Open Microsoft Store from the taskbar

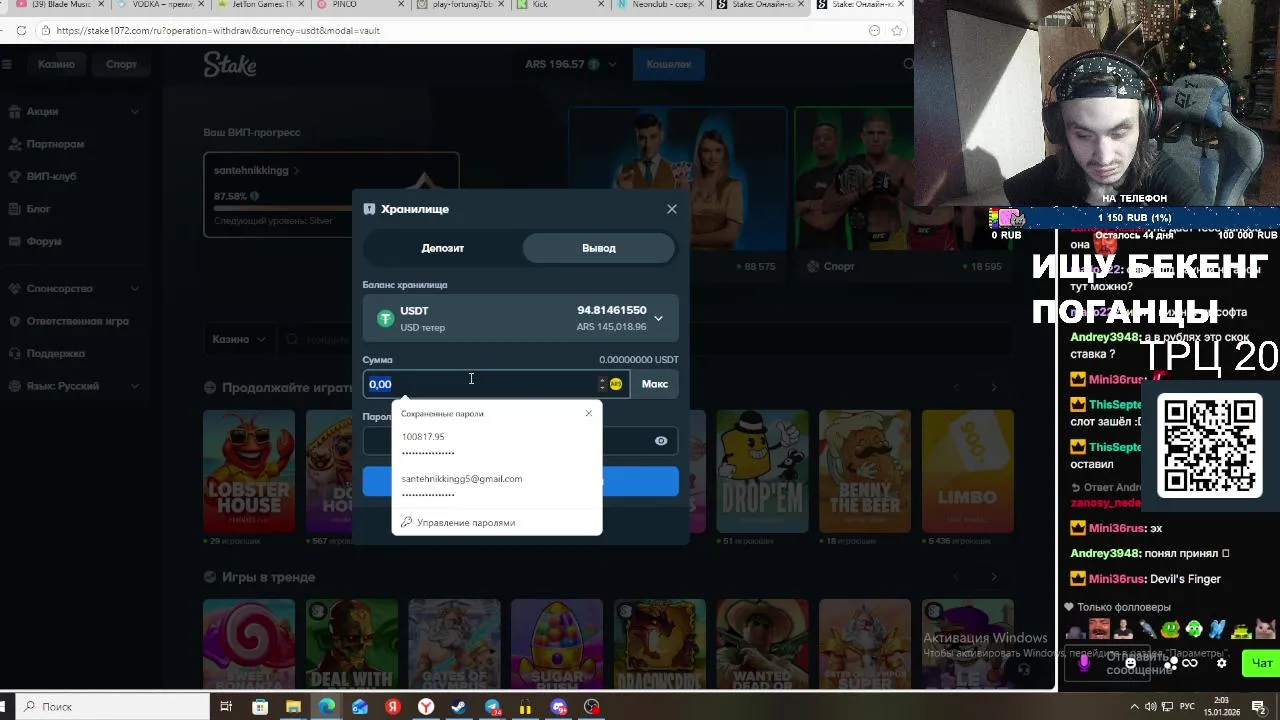tap(260, 707)
